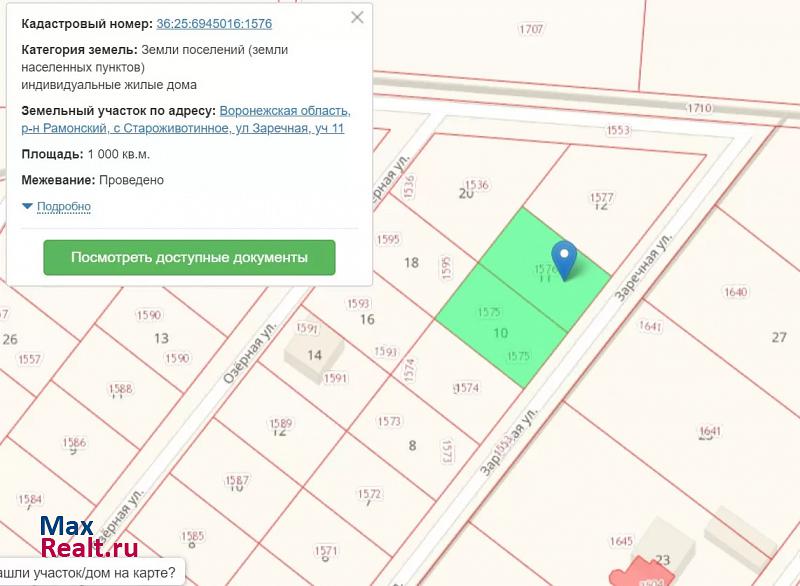
Task: Click the parcel numbered 27
Action: tap(779, 337)
